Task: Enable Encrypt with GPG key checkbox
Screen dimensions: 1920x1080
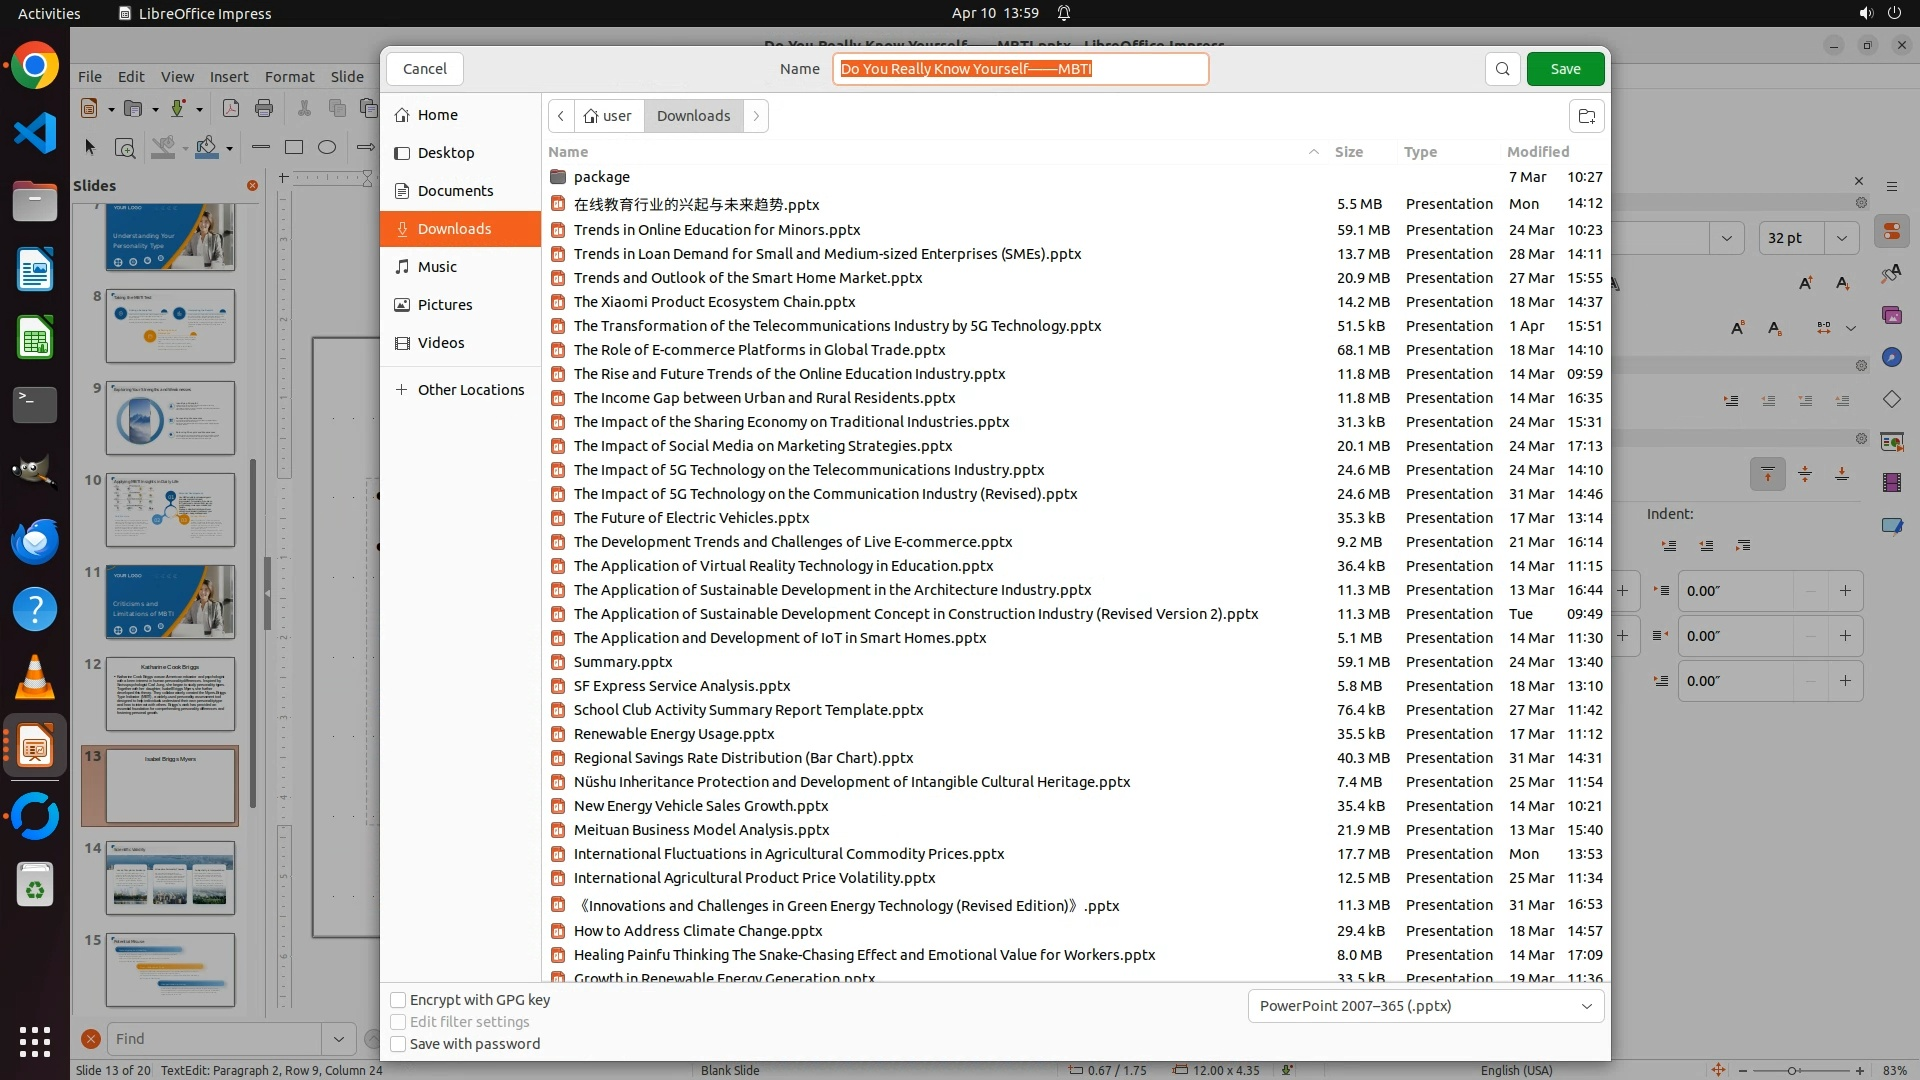Action: coord(398,1000)
